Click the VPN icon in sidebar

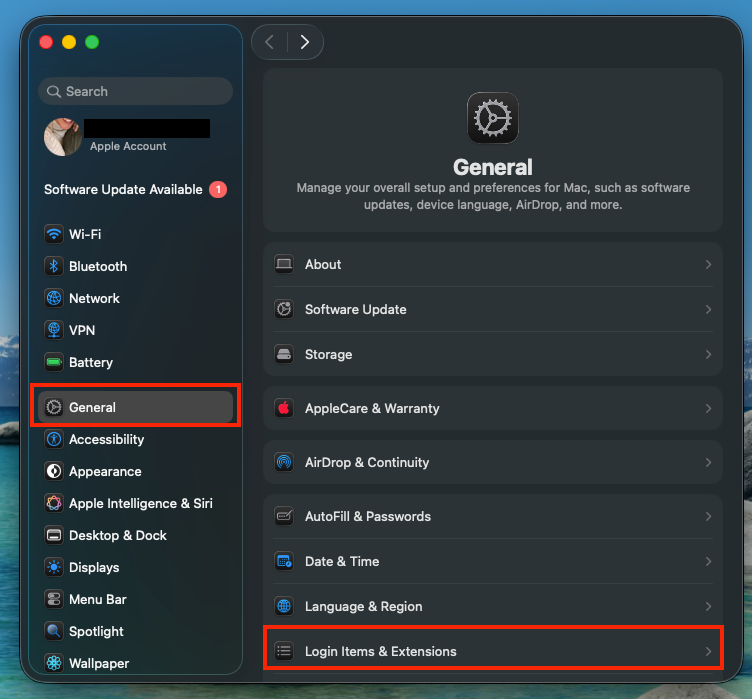coord(54,330)
